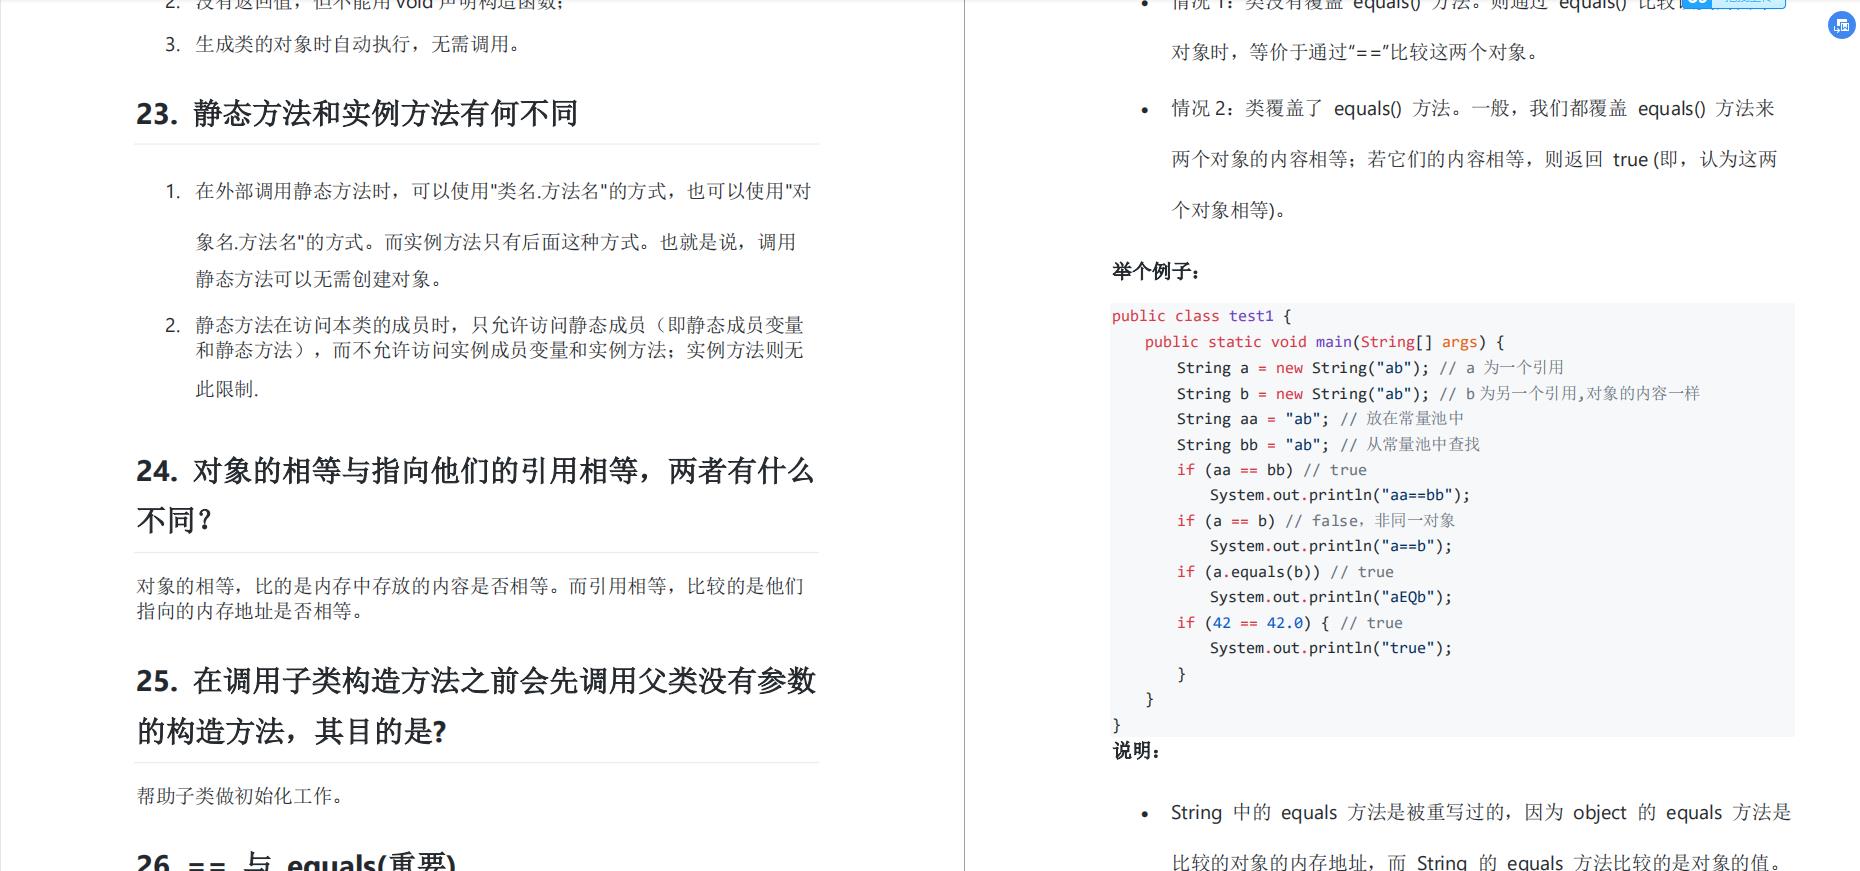Image resolution: width=1860 pixels, height=871 pixels.
Task: Click line "个对象相等)。"
Action: point(1230,210)
